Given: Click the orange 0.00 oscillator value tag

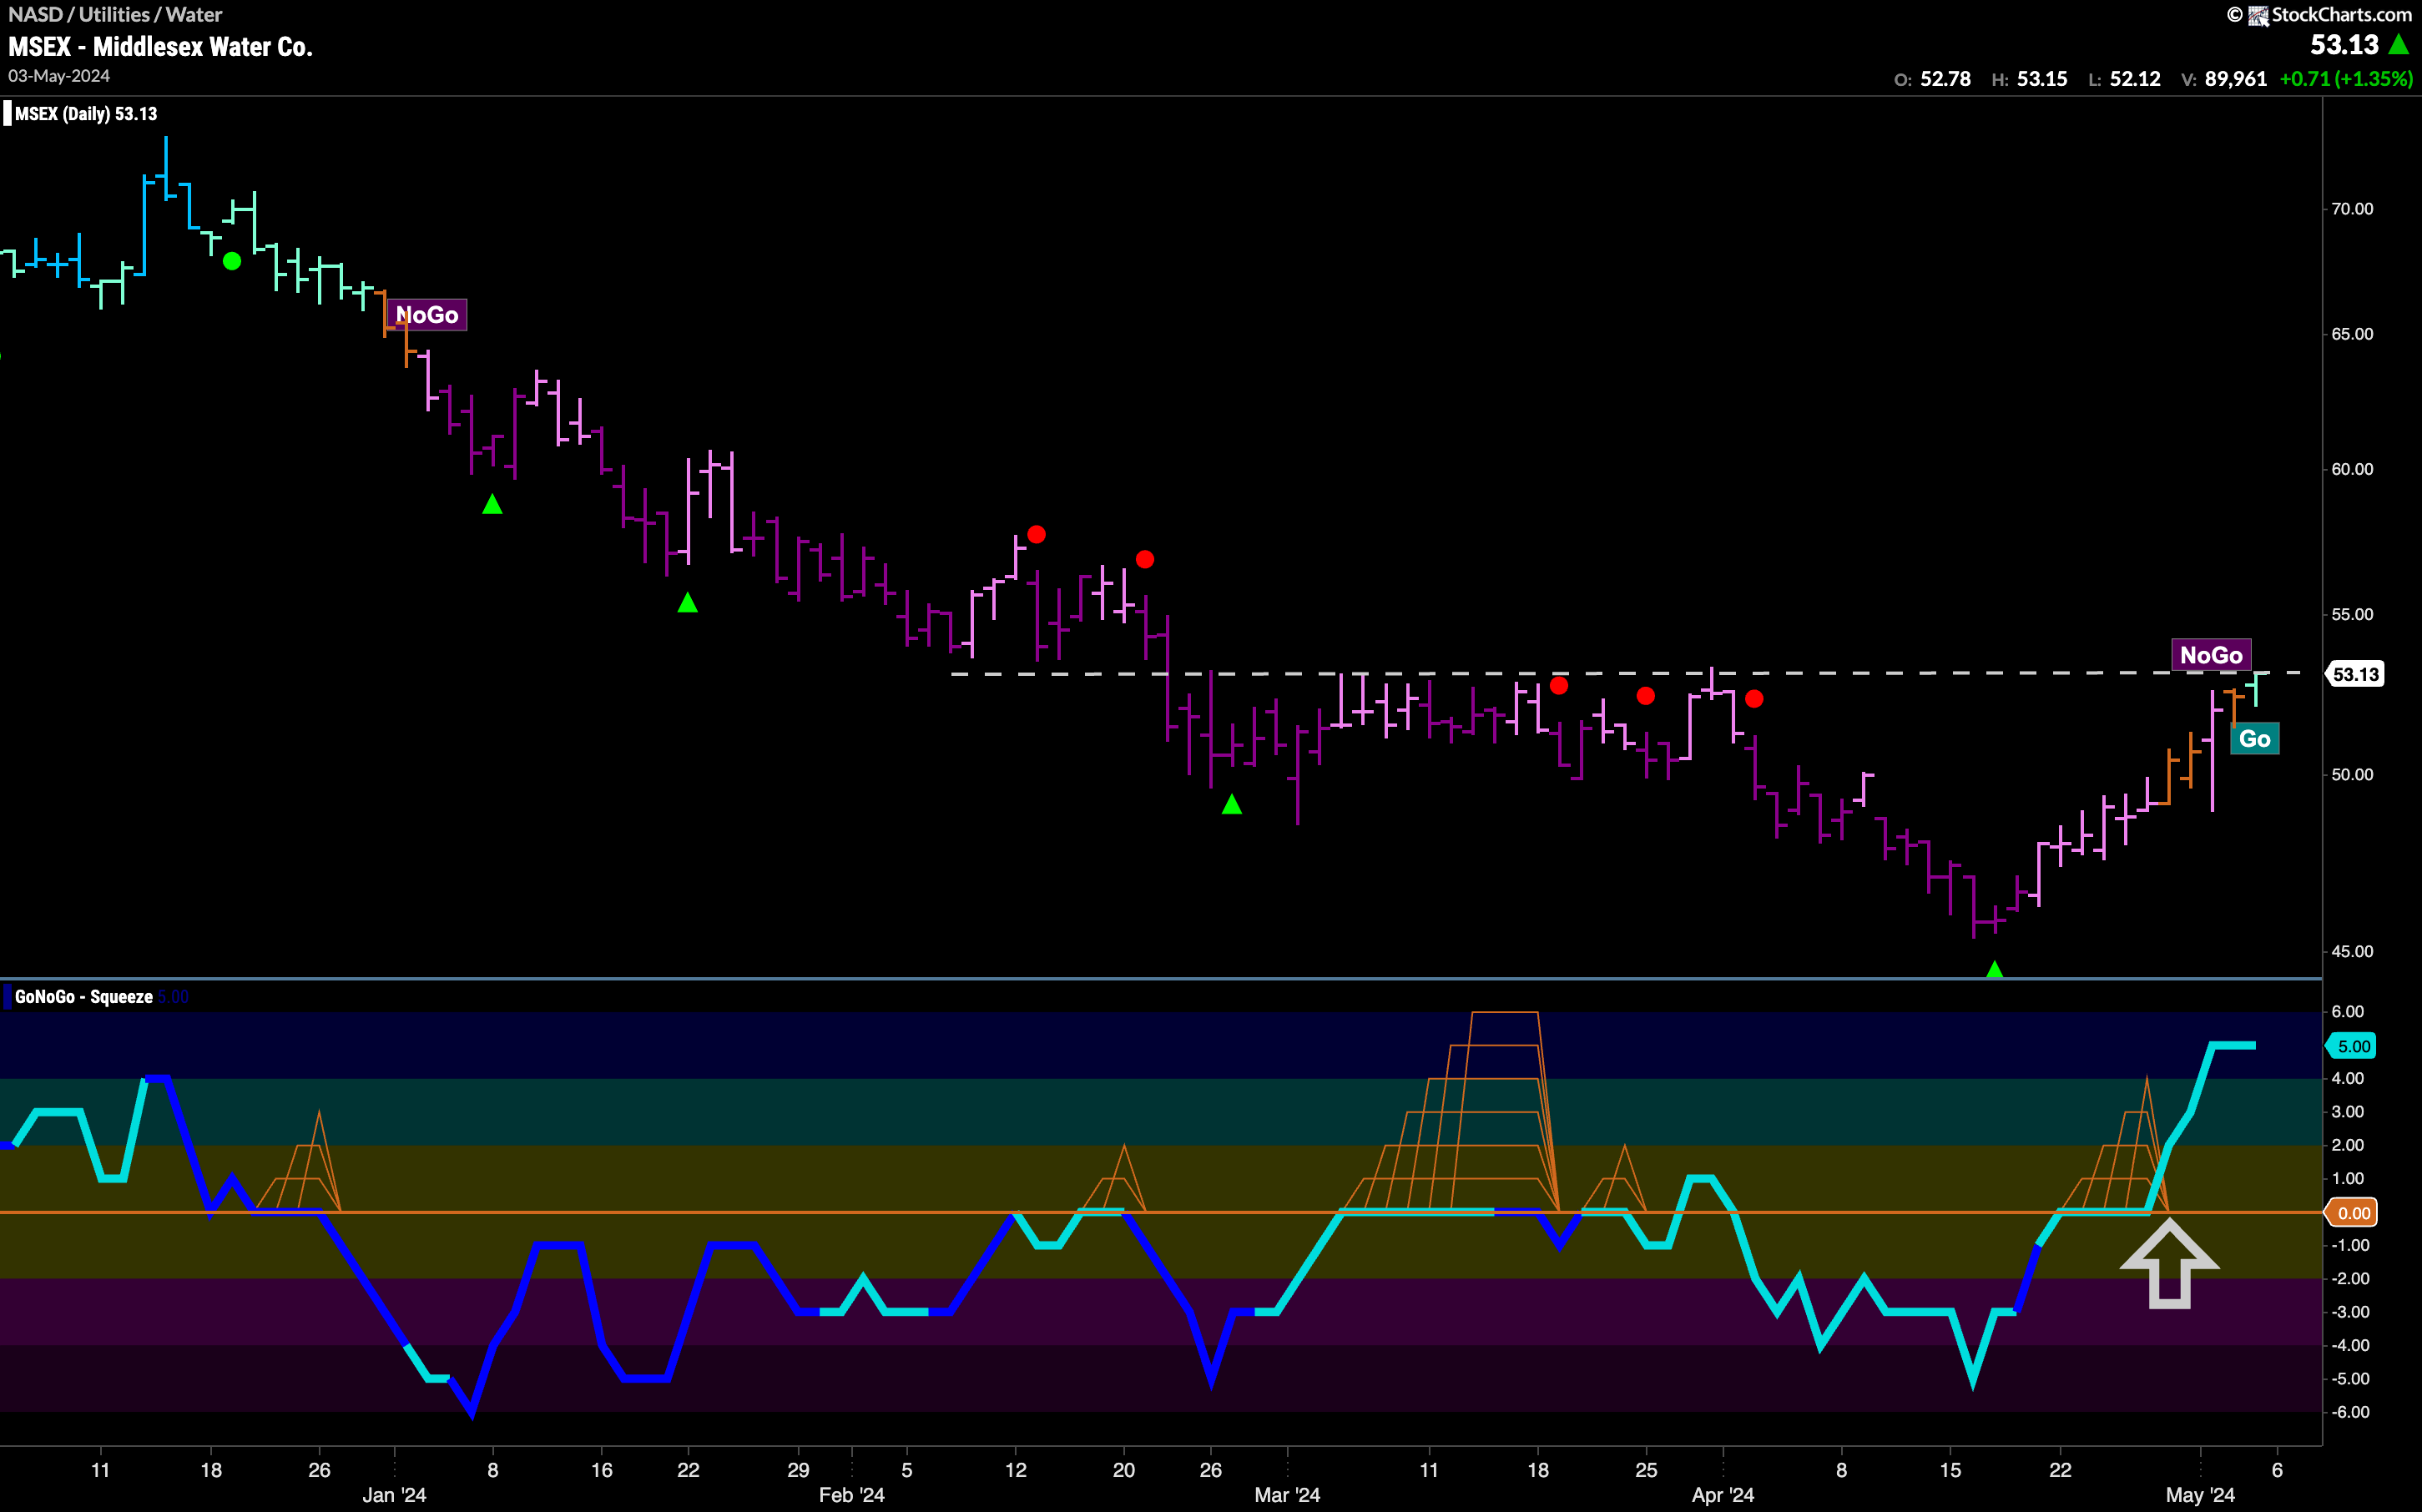Looking at the screenshot, I should tap(2353, 1213).
